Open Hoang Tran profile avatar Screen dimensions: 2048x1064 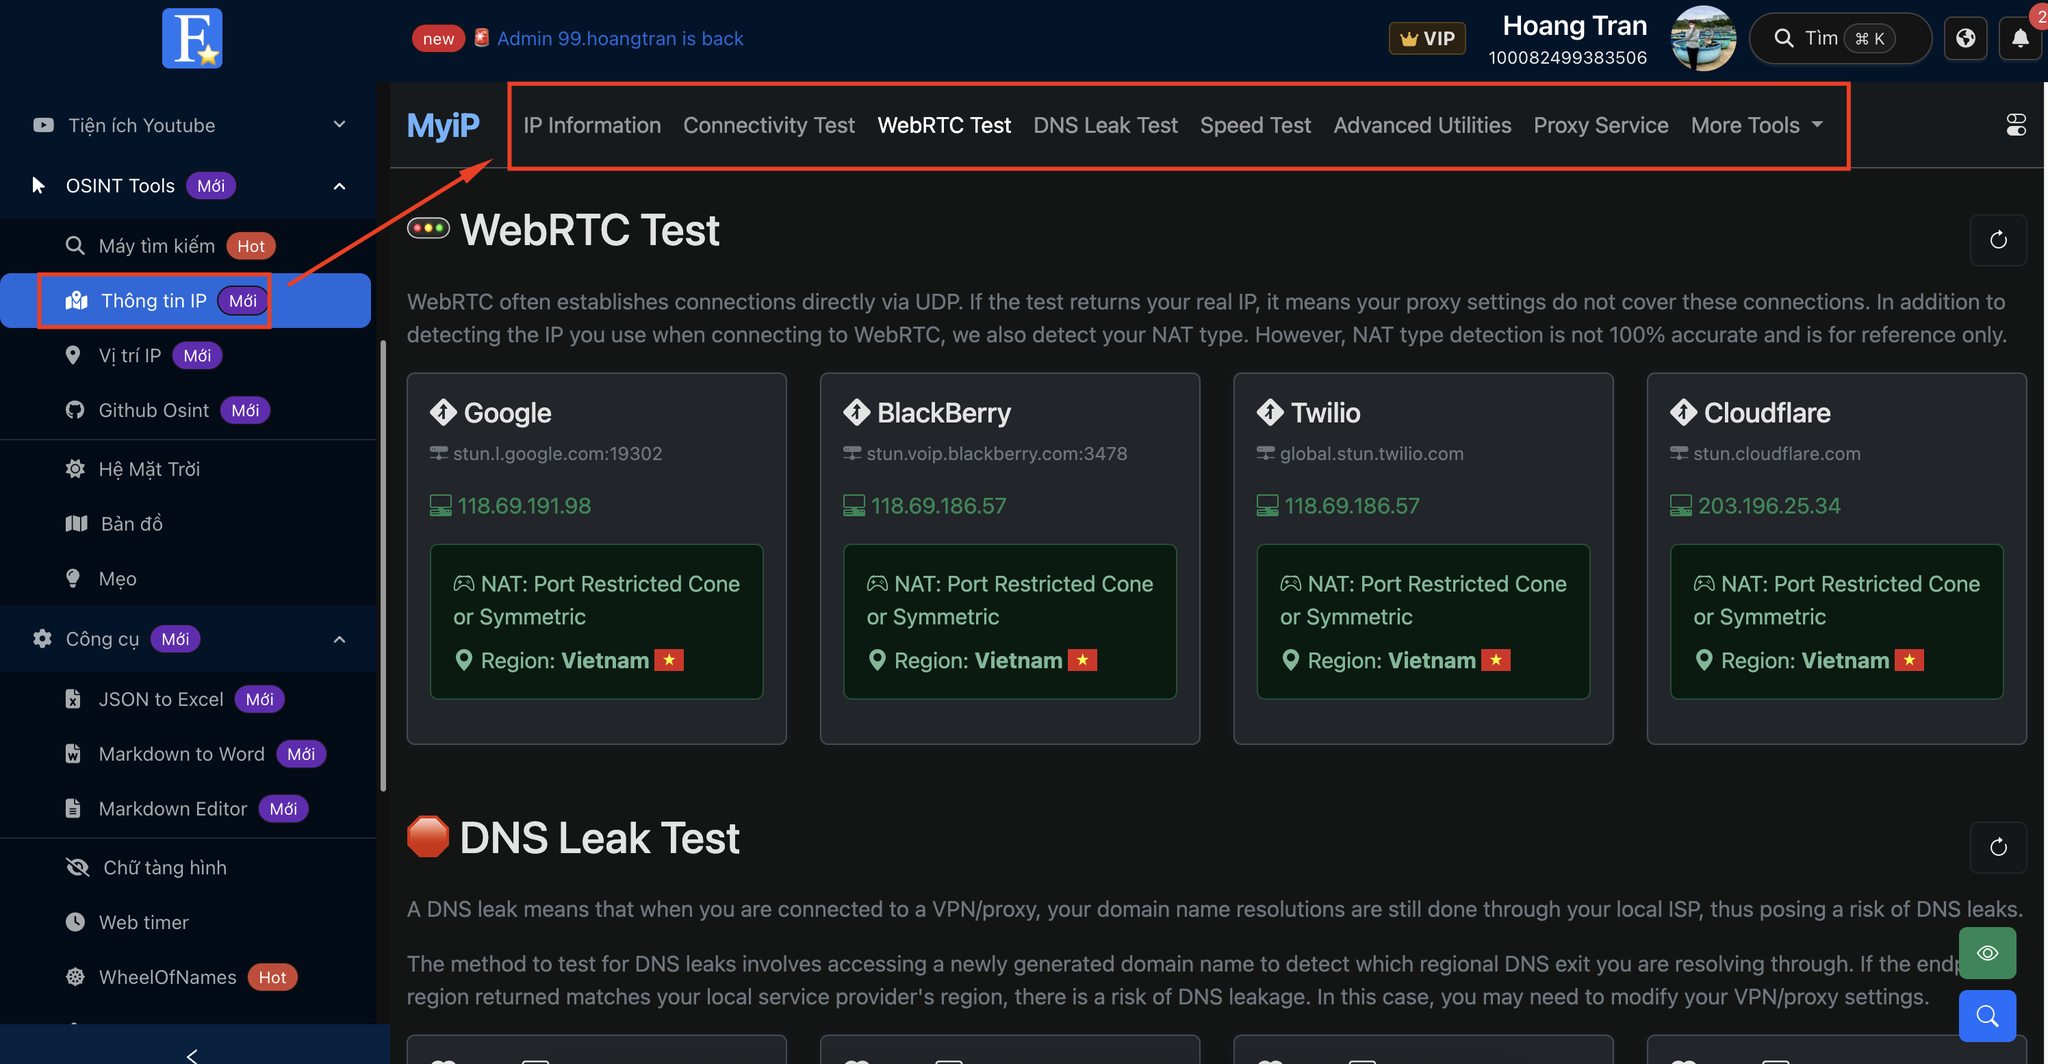click(x=1703, y=38)
